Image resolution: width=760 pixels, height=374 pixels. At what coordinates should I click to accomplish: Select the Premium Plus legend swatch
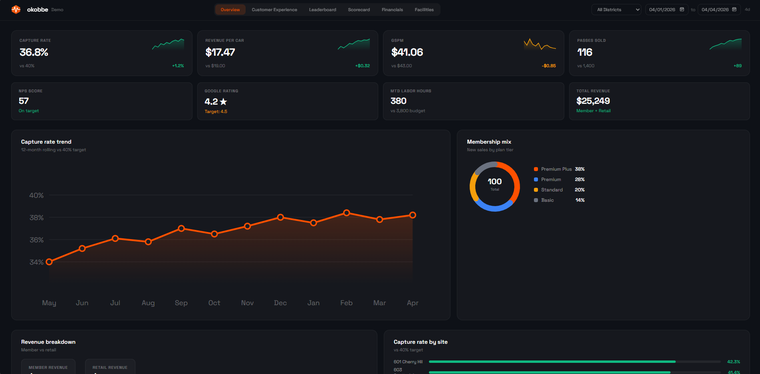point(536,169)
